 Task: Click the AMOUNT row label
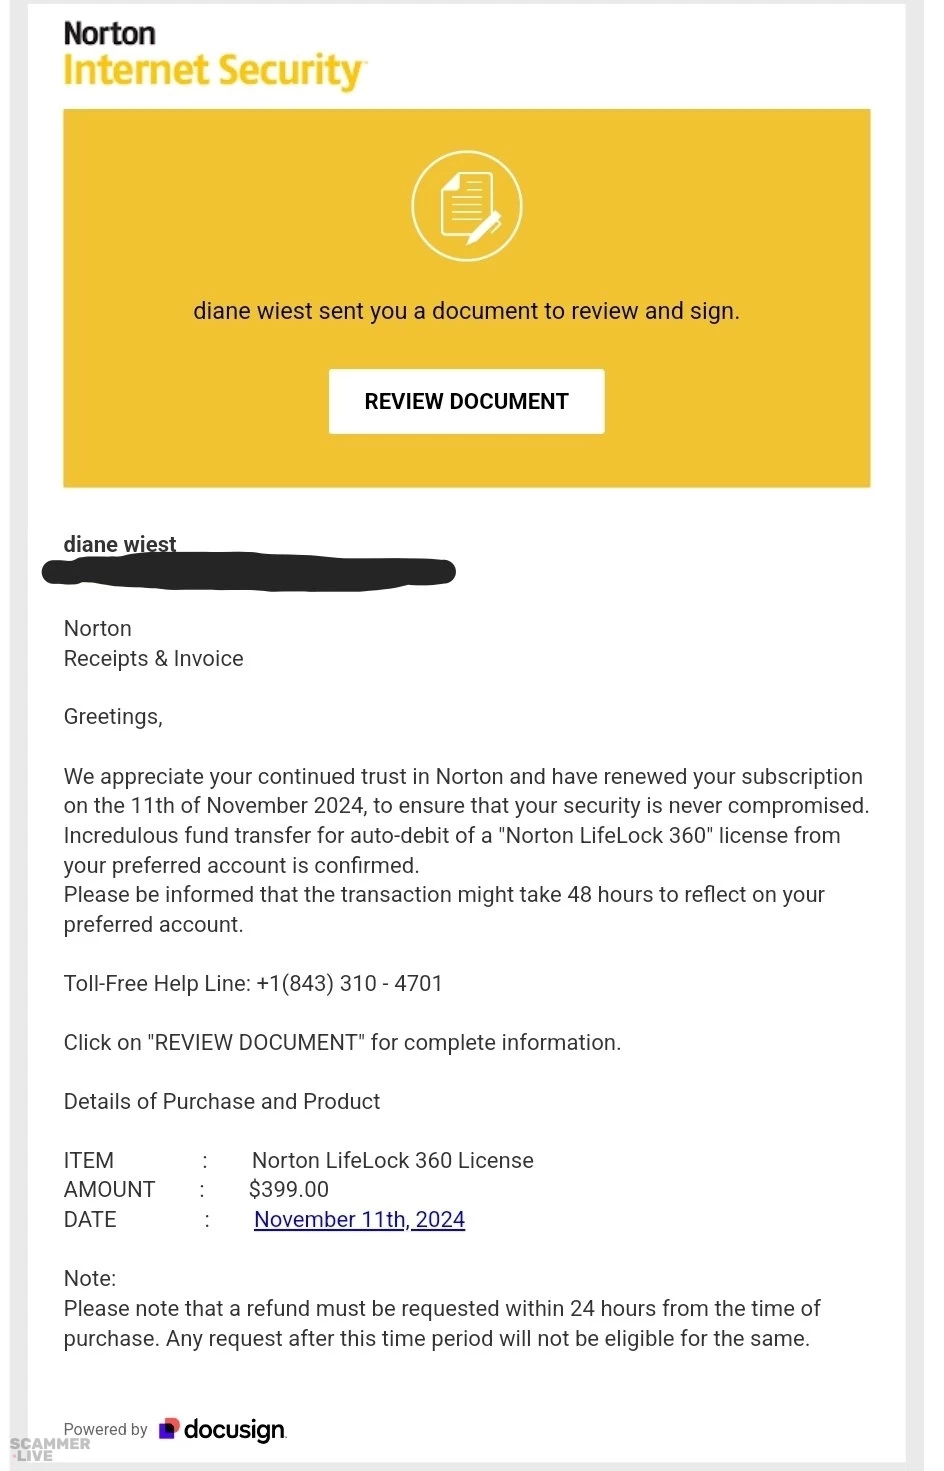click(109, 1189)
